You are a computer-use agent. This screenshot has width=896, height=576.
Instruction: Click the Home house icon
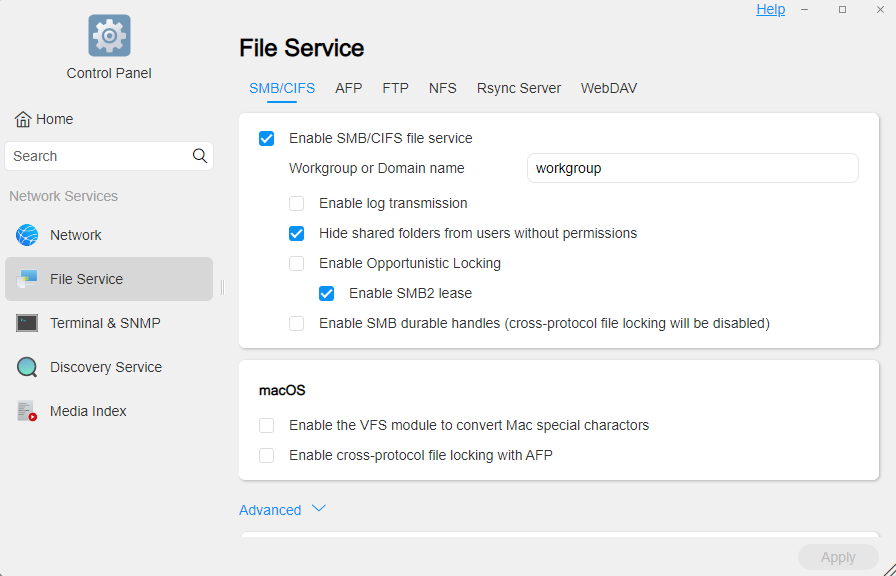tap(22, 119)
